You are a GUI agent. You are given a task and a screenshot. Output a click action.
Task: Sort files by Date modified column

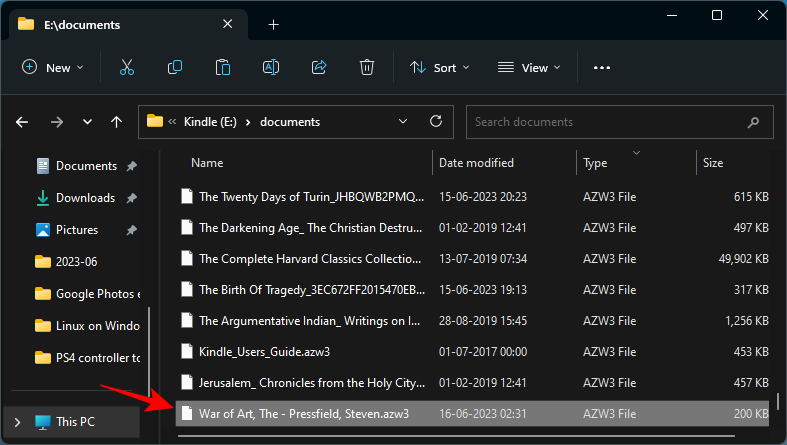coord(477,162)
